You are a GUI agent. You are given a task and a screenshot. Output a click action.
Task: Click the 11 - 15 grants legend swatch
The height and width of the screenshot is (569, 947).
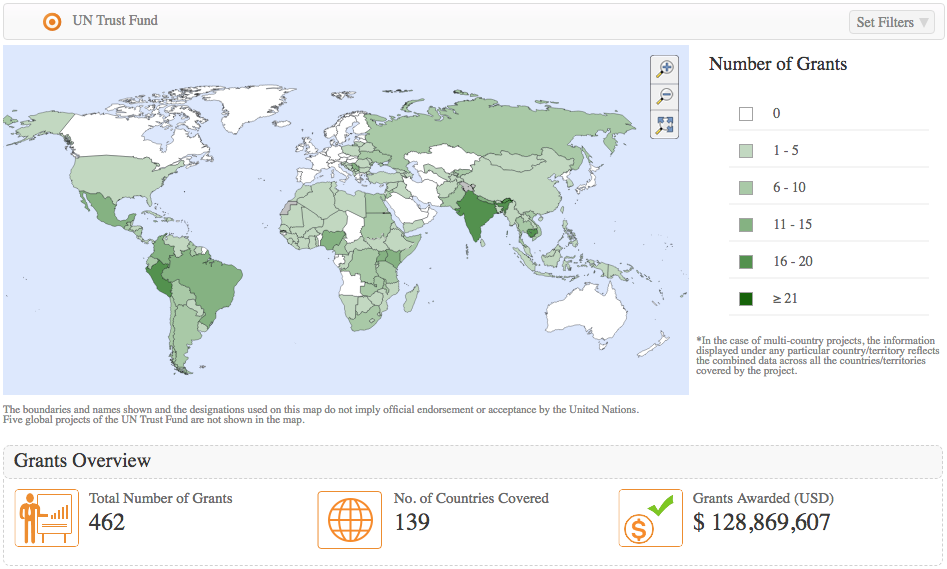[746, 225]
